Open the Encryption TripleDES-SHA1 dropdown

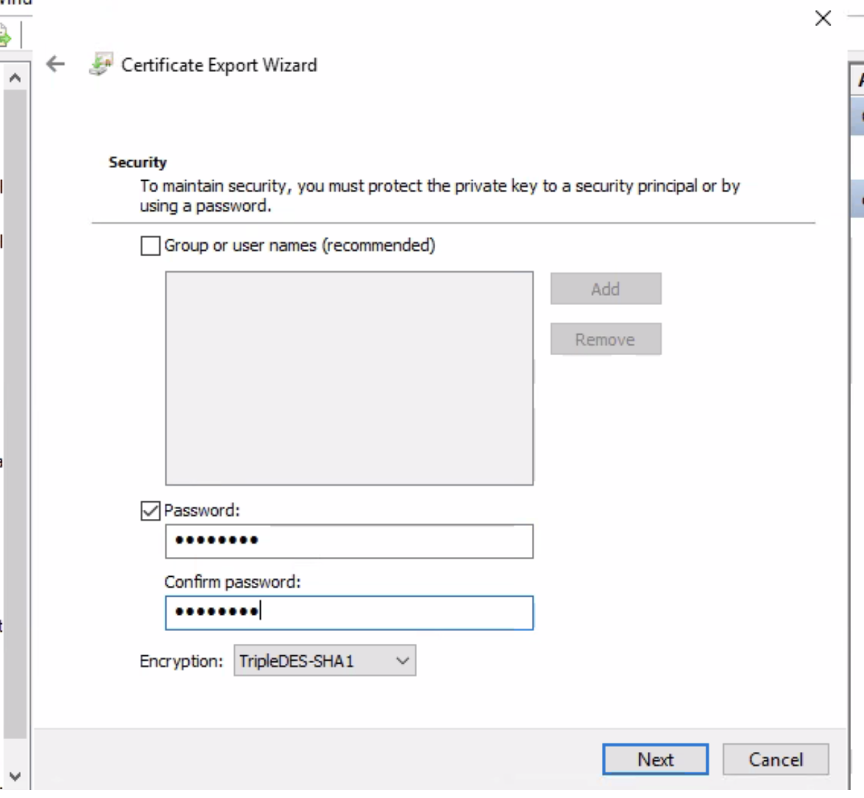pyautogui.click(x=325, y=661)
